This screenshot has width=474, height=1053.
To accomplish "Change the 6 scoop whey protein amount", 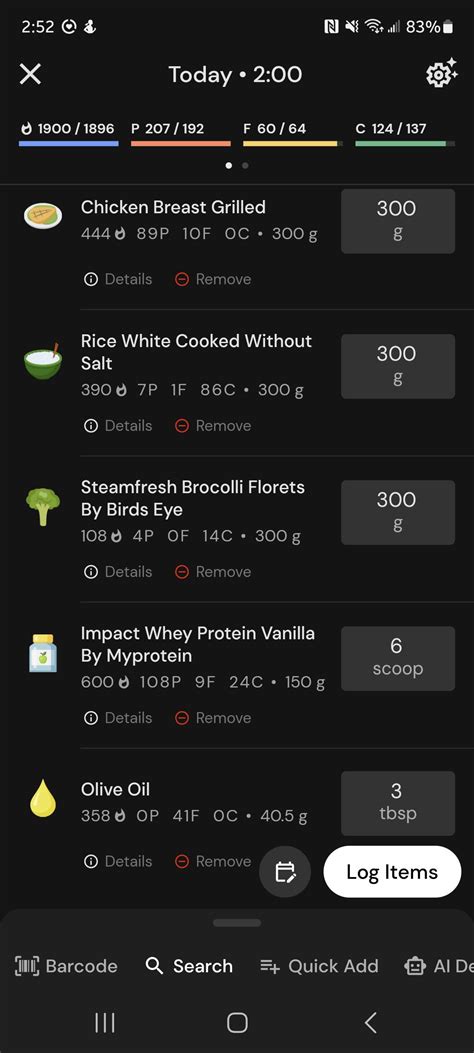I will (397, 659).
